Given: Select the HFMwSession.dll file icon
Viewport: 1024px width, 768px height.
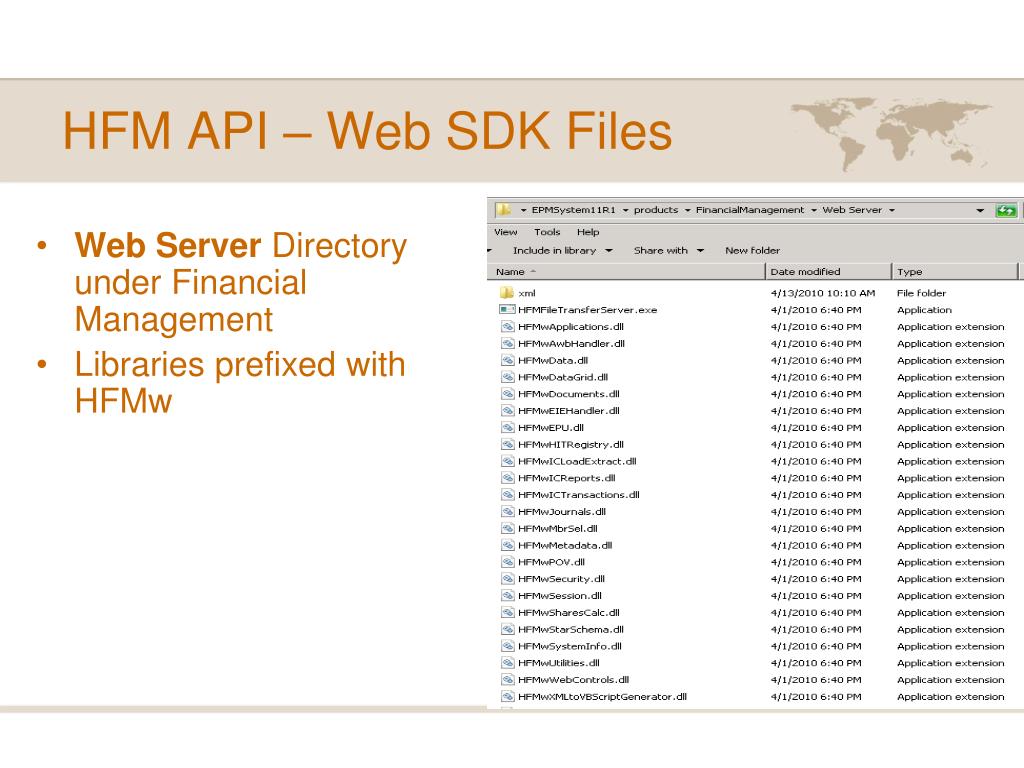Looking at the screenshot, I should coord(507,596).
